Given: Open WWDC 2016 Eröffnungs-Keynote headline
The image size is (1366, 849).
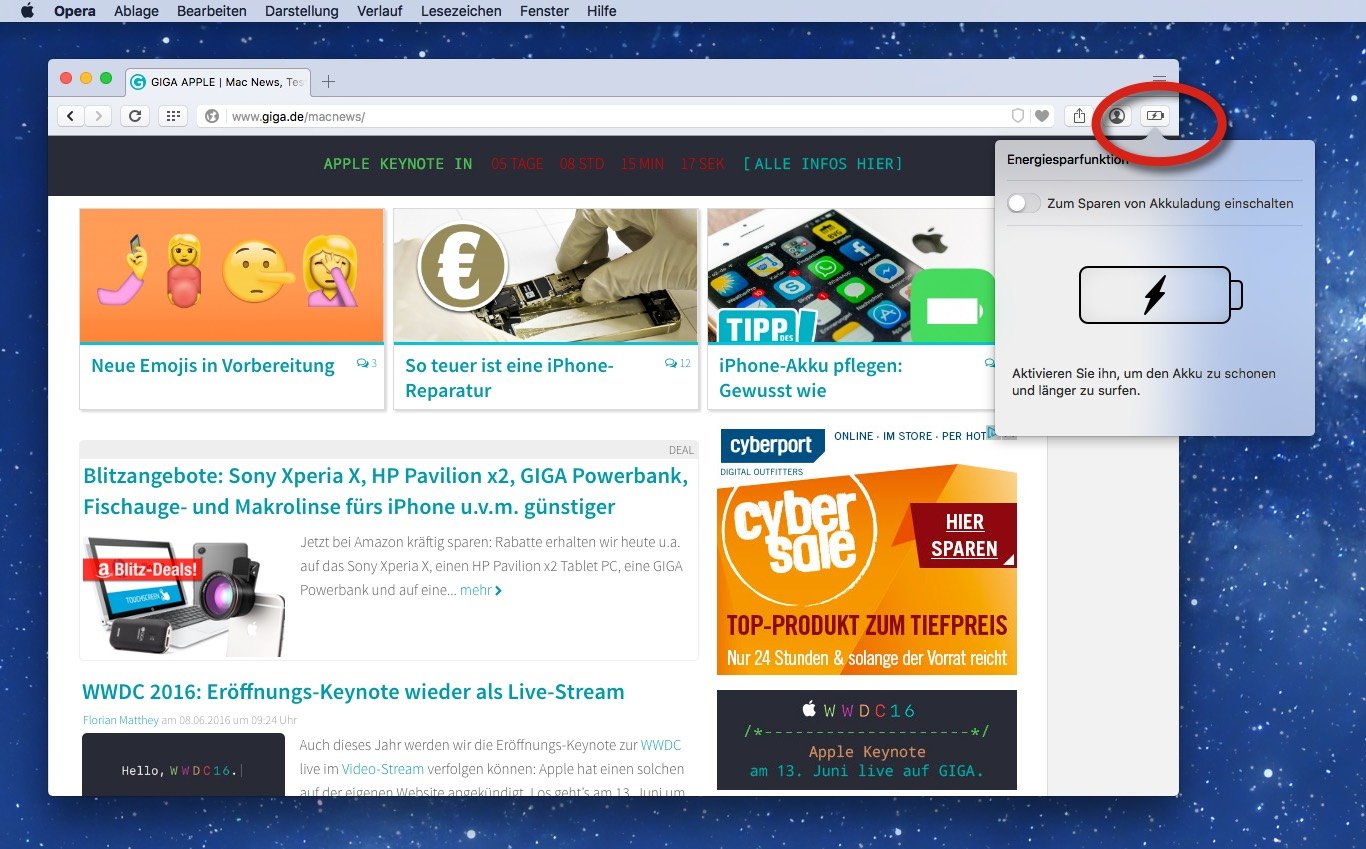Looking at the screenshot, I should coord(353,692).
